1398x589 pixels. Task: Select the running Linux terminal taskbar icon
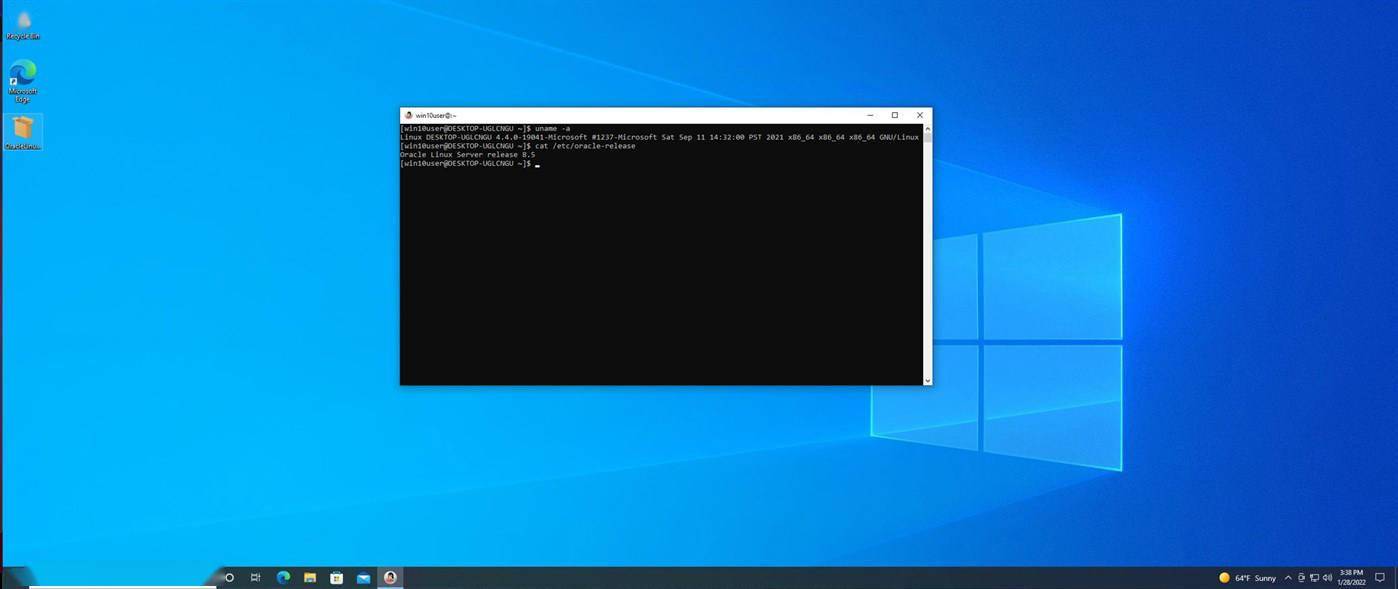tap(390, 577)
